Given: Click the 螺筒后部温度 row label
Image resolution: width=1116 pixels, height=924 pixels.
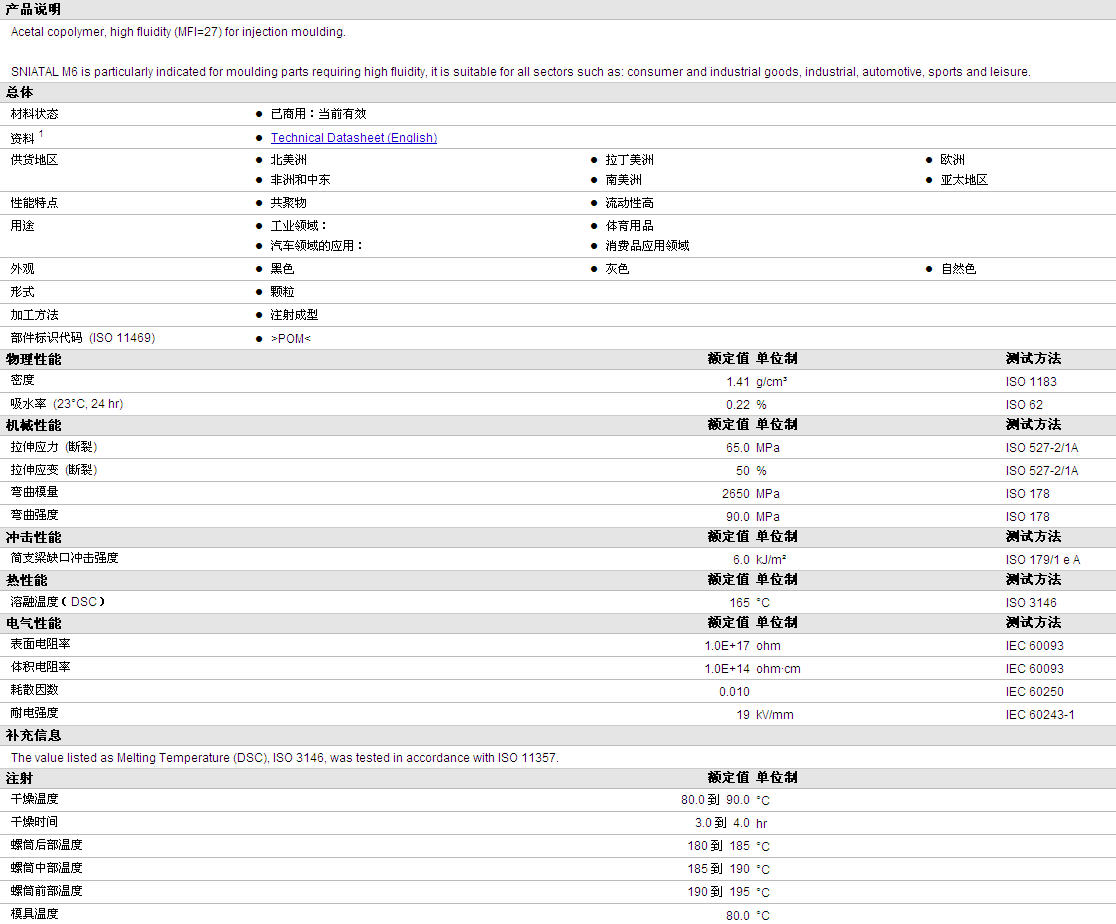Looking at the screenshot, I should pyautogui.click(x=46, y=845).
